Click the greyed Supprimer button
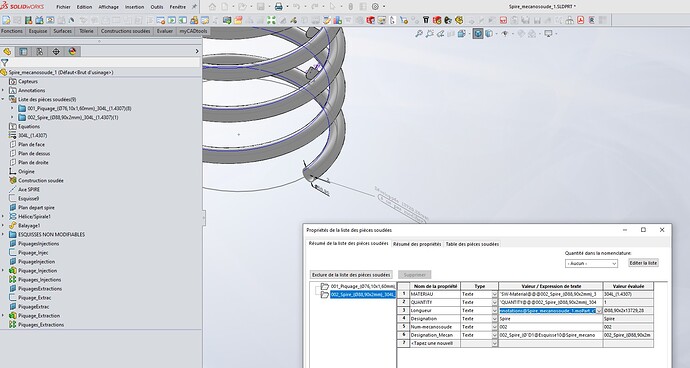Image resolution: width=690 pixels, height=368 pixels. [415, 275]
